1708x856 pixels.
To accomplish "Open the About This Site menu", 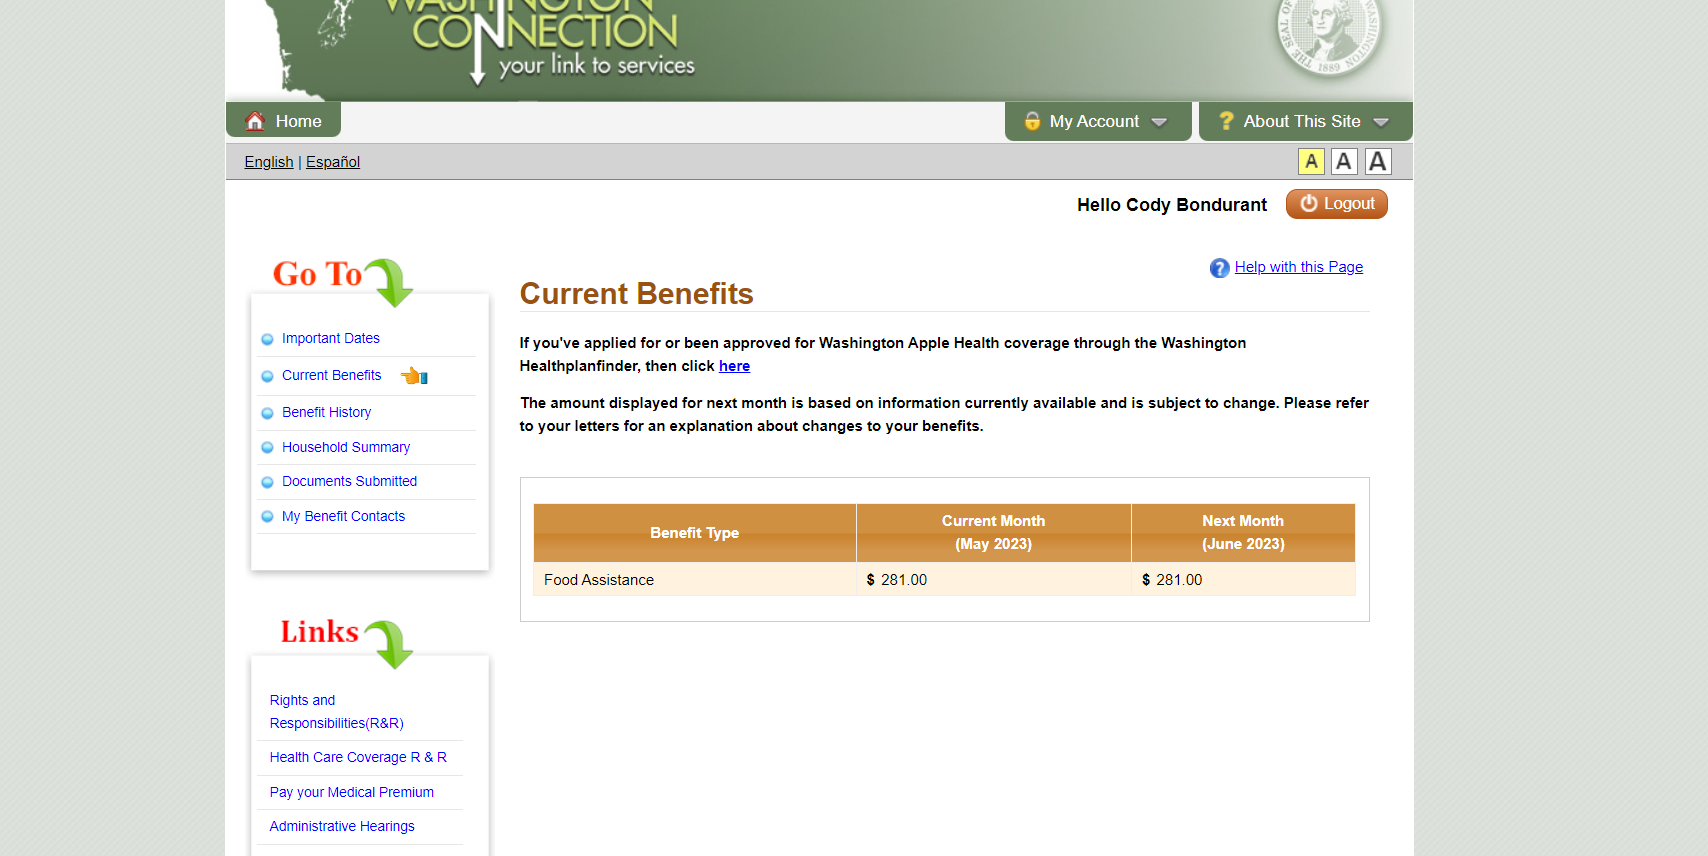I will pyautogui.click(x=1305, y=121).
